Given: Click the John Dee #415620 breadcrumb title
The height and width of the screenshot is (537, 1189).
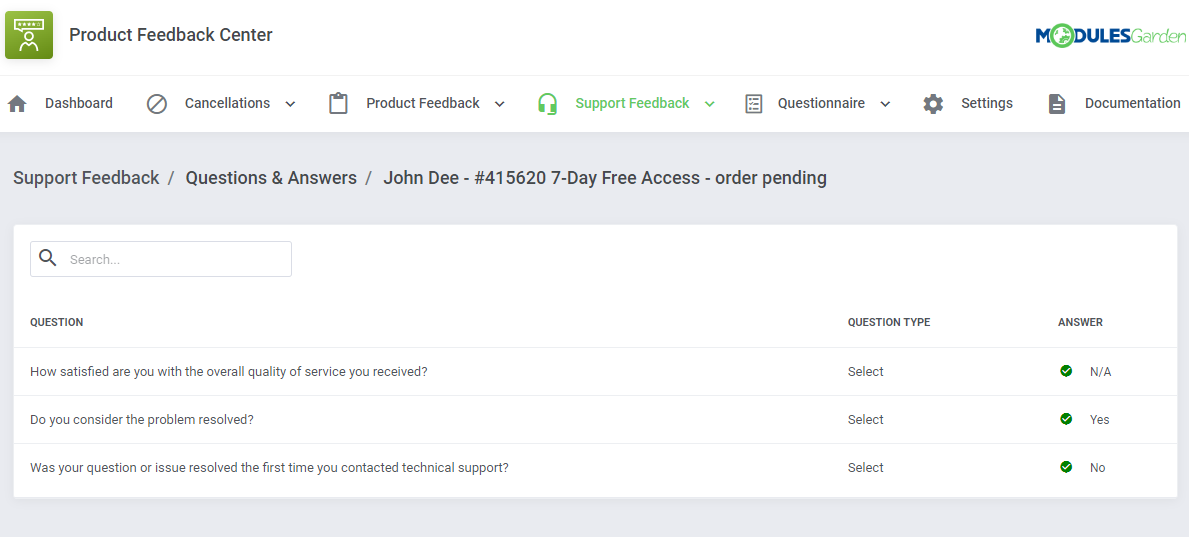Looking at the screenshot, I should point(604,178).
